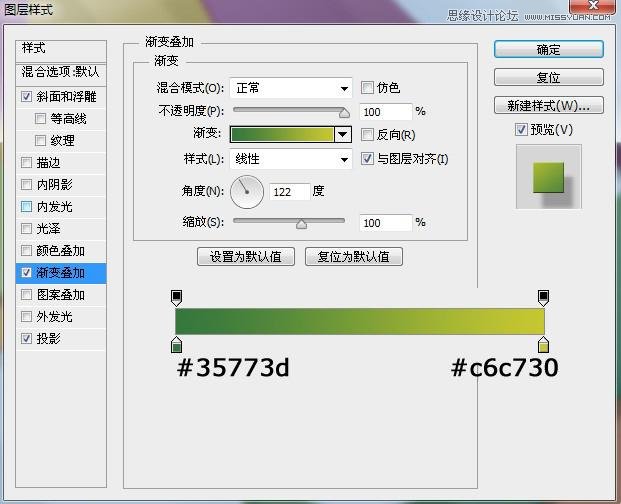Image resolution: width=621 pixels, height=504 pixels.
Task: Enable the 内发光 checkbox
Action: [x=27, y=206]
